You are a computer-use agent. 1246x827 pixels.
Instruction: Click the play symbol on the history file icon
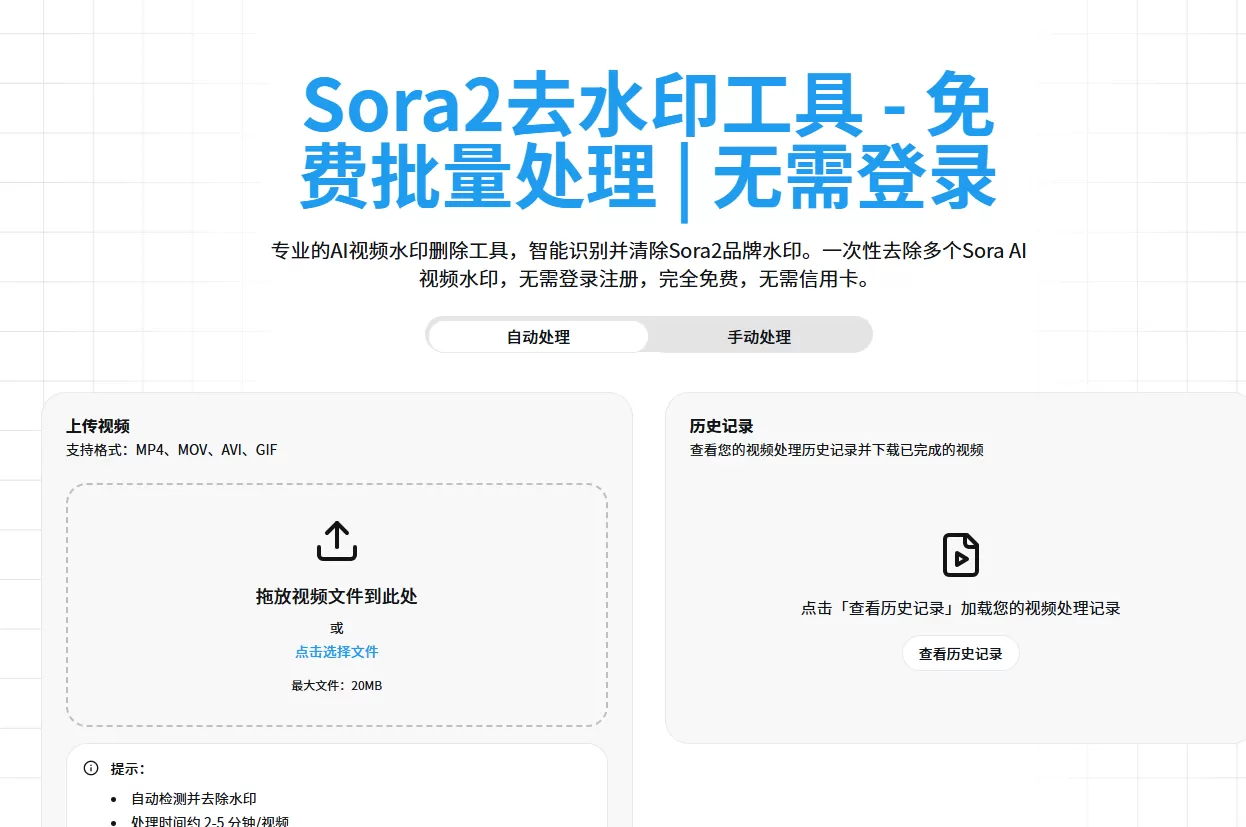[x=963, y=560]
